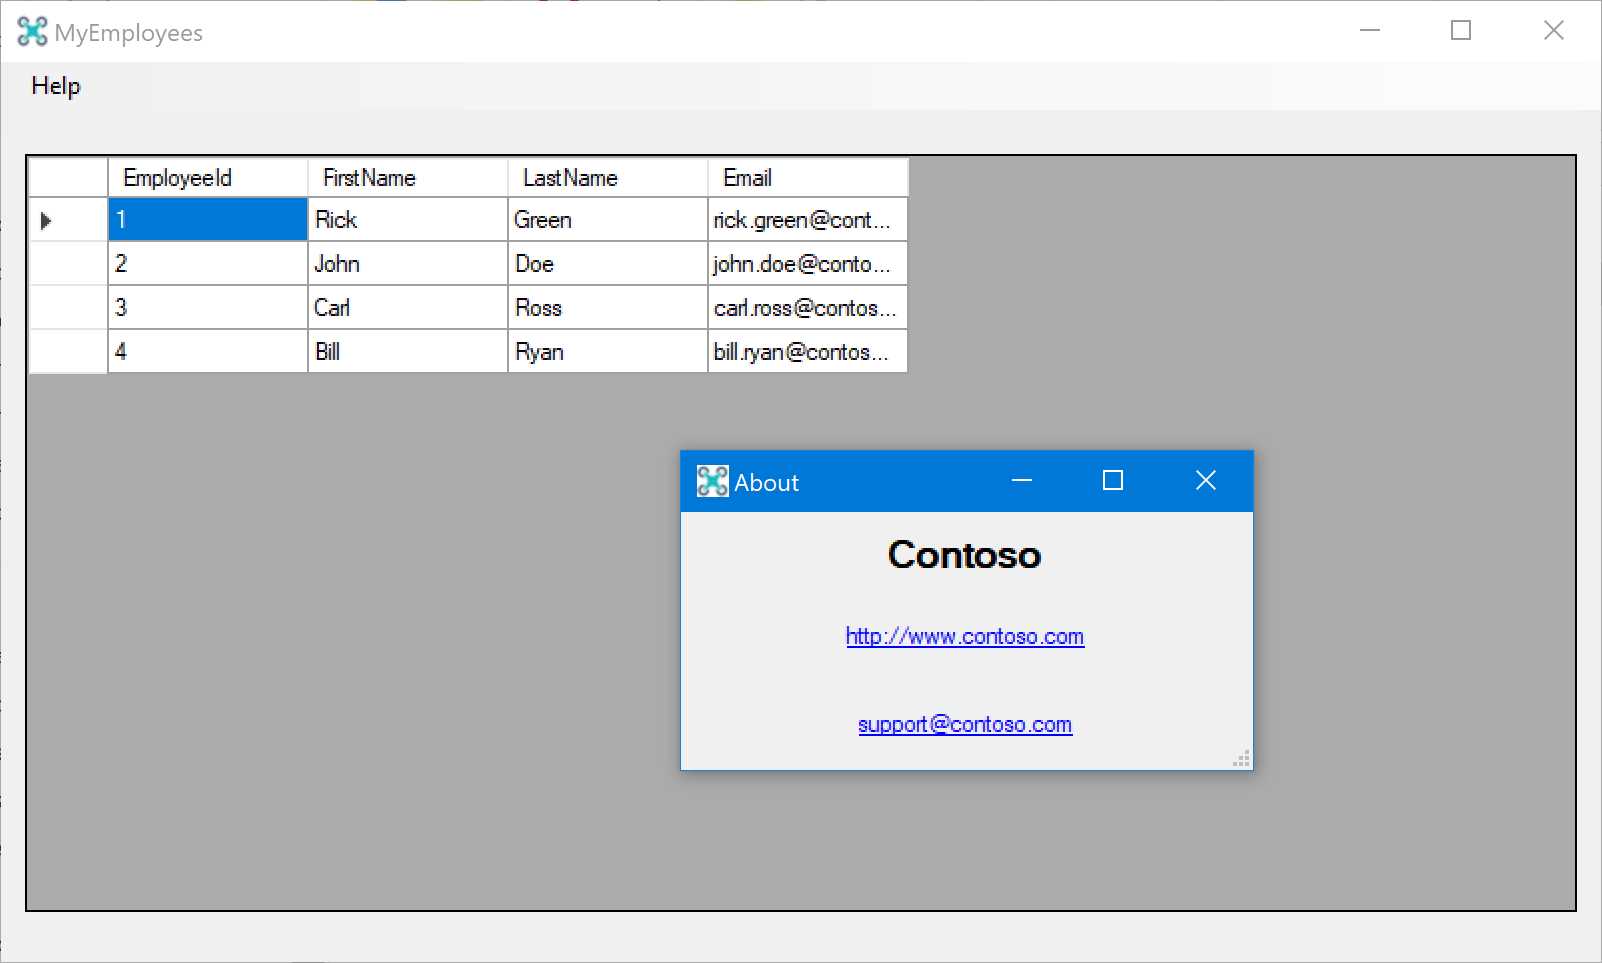Select row header with current-row arrow
Viewport: 1602px width, 963px height.
point(68,220)
